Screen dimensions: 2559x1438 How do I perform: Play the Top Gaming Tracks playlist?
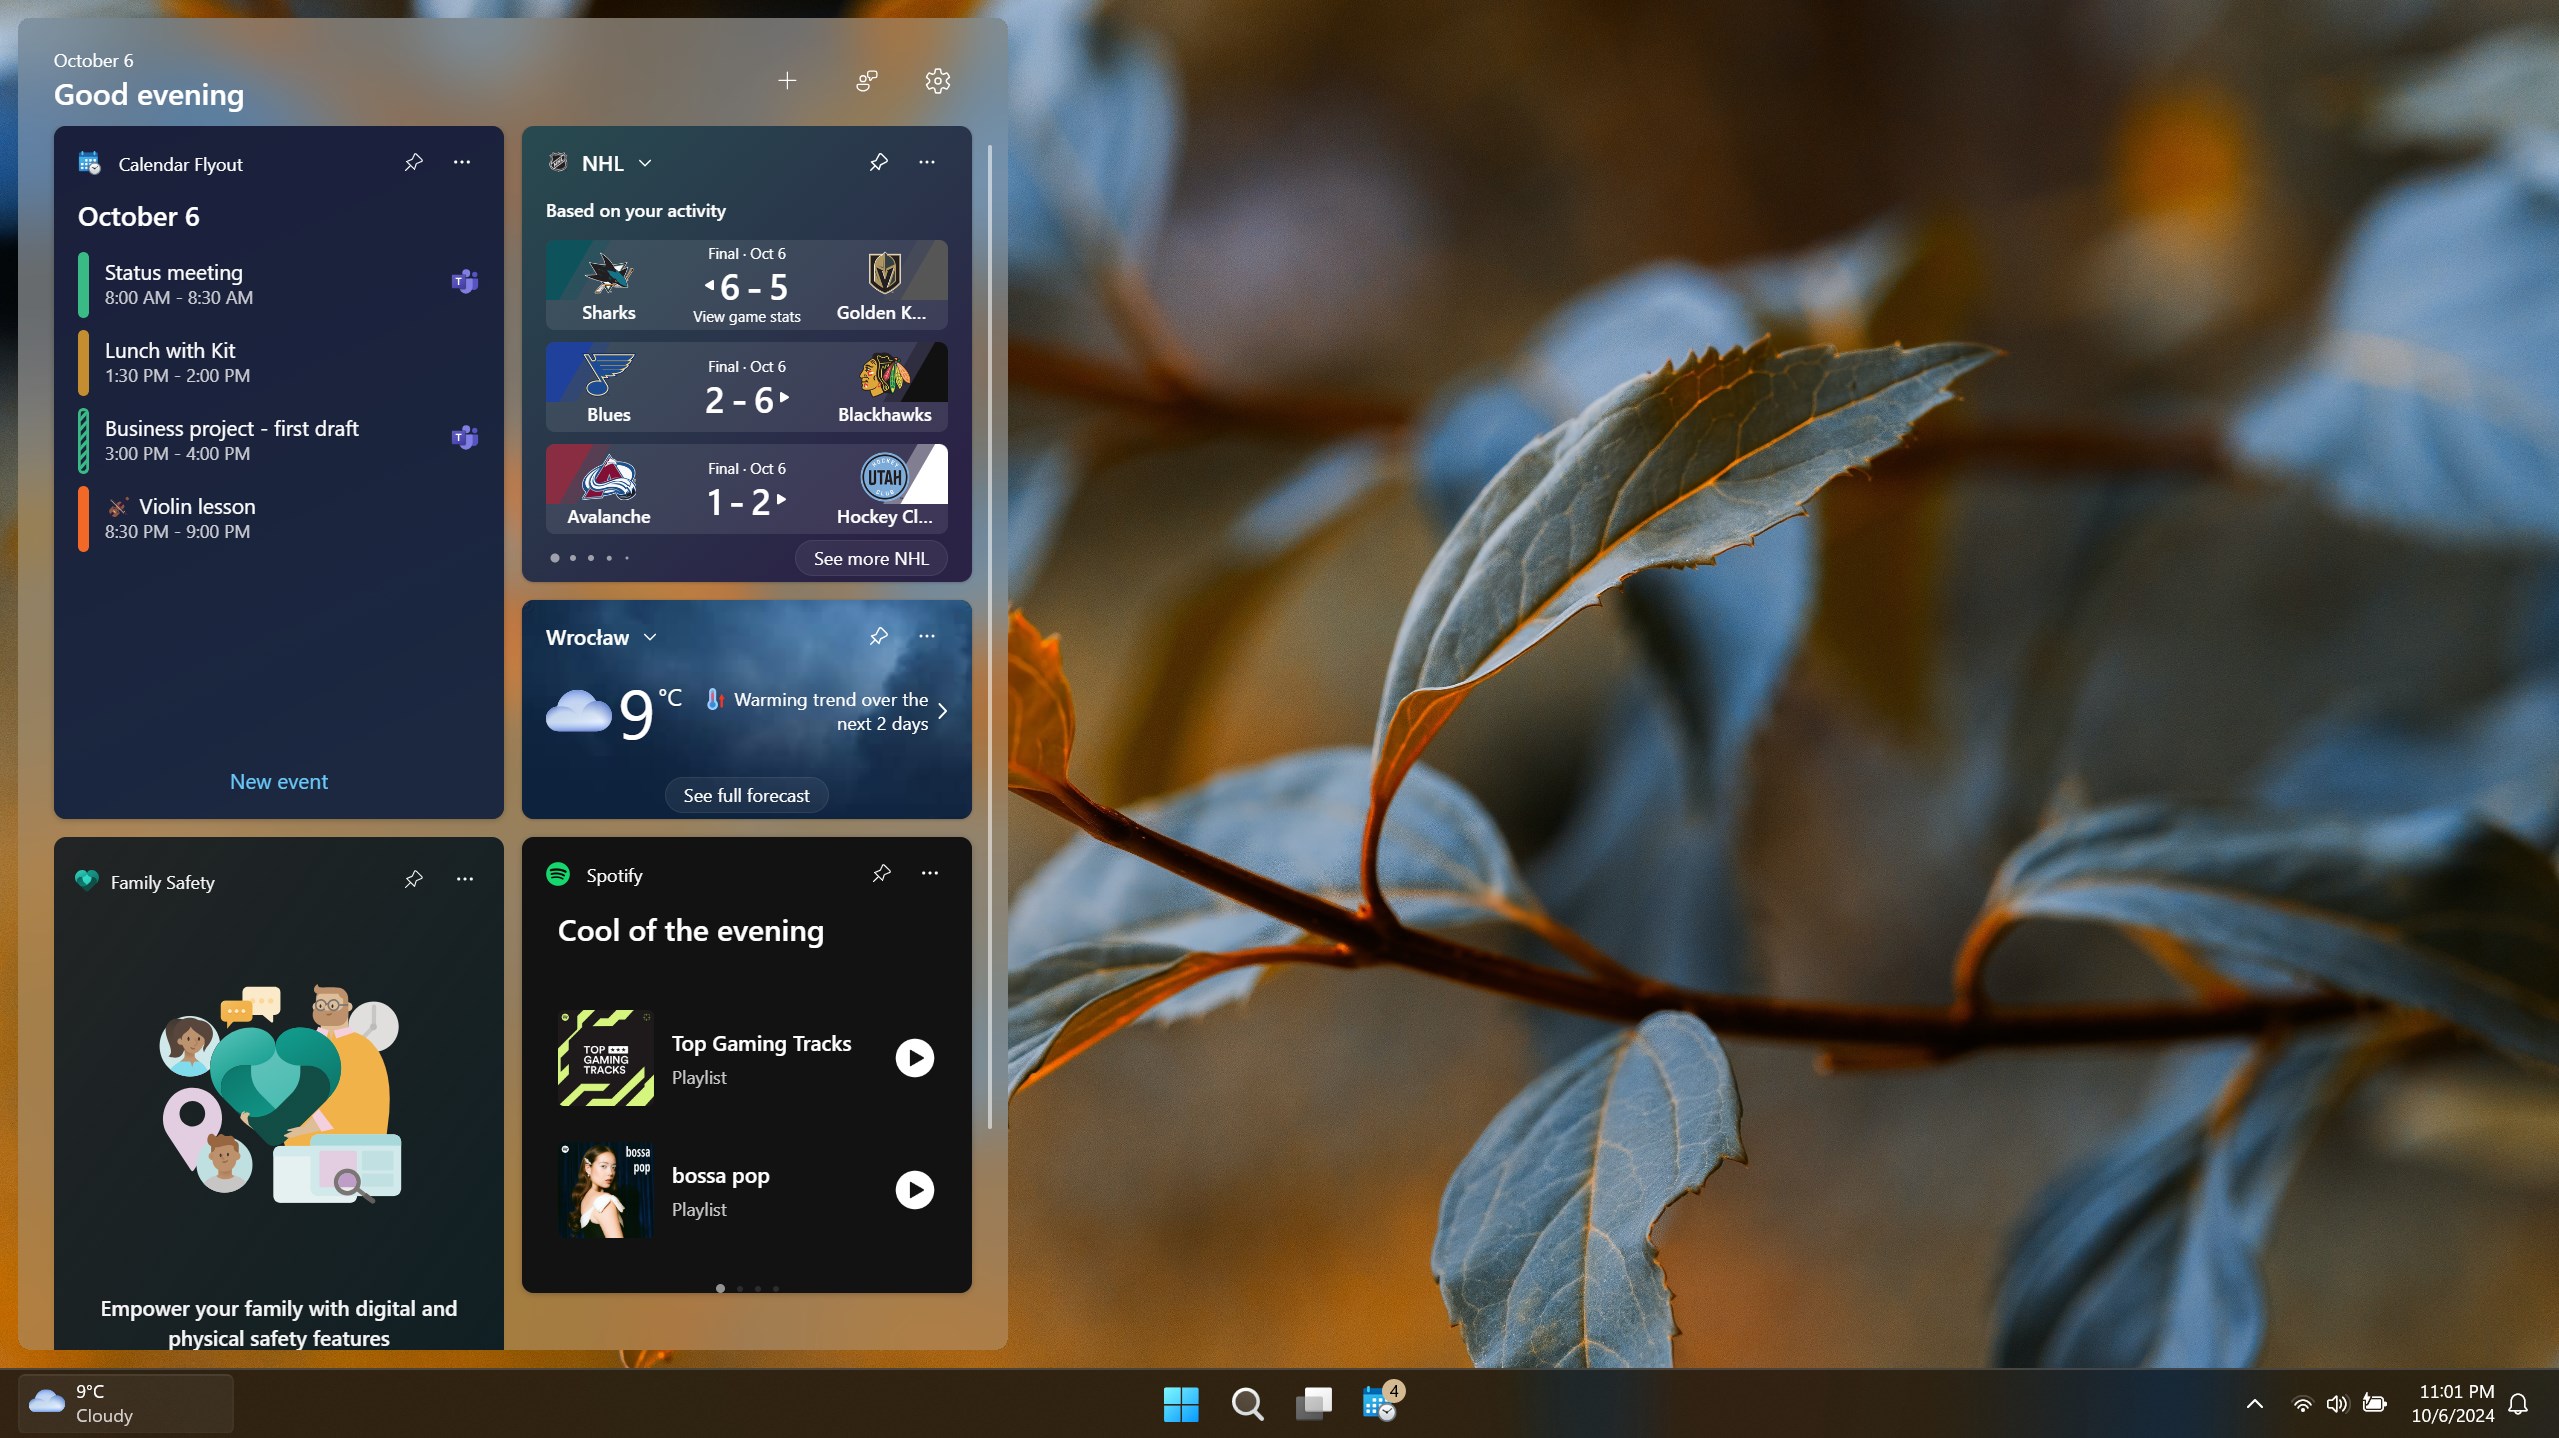pos(913,1056)
